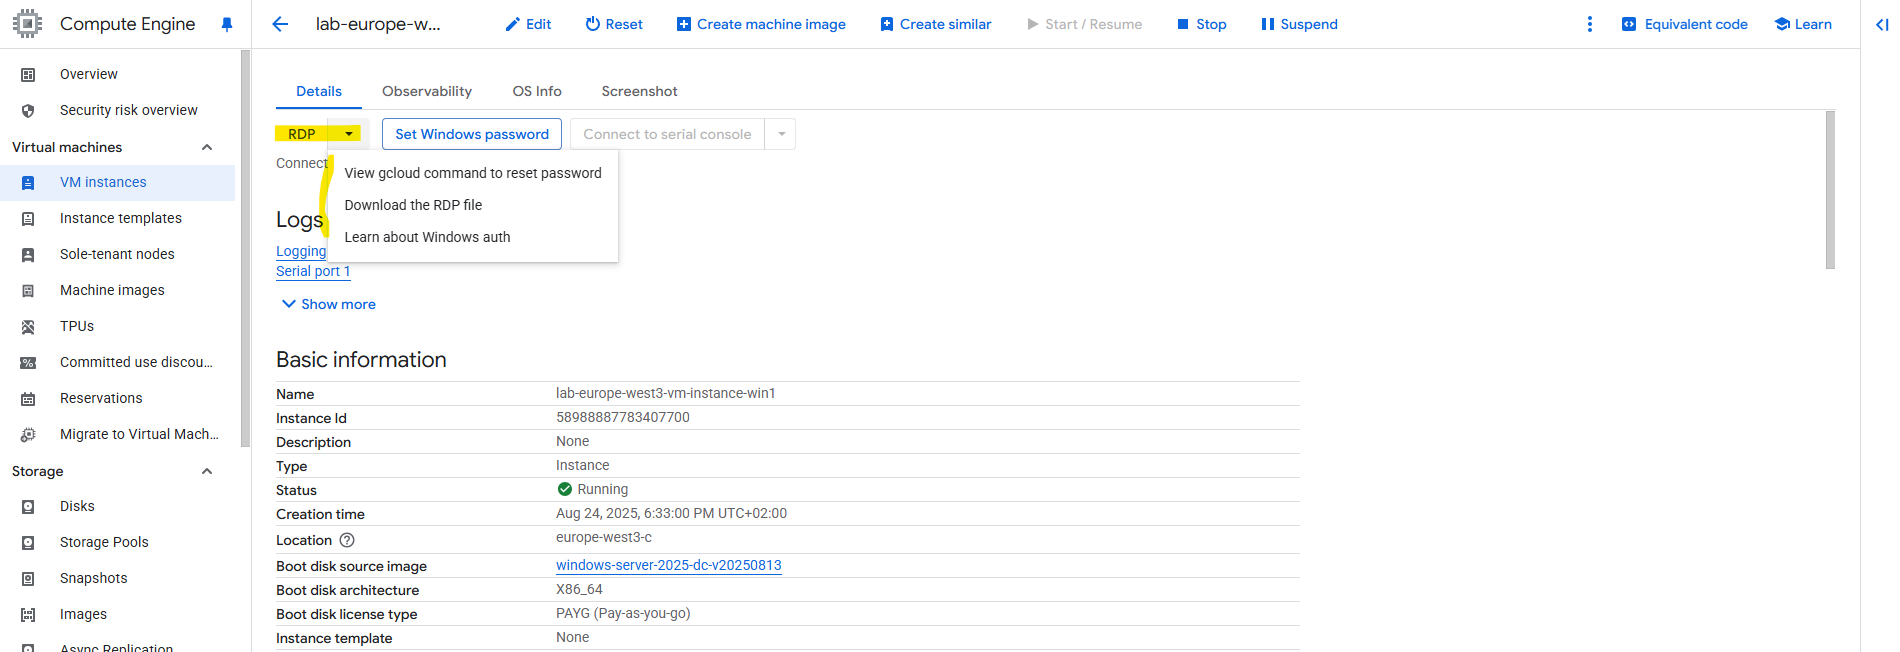Click the disabled Start / Resume button
The width and height of the screenshot is (1900, 652).
pos(1084,24)
